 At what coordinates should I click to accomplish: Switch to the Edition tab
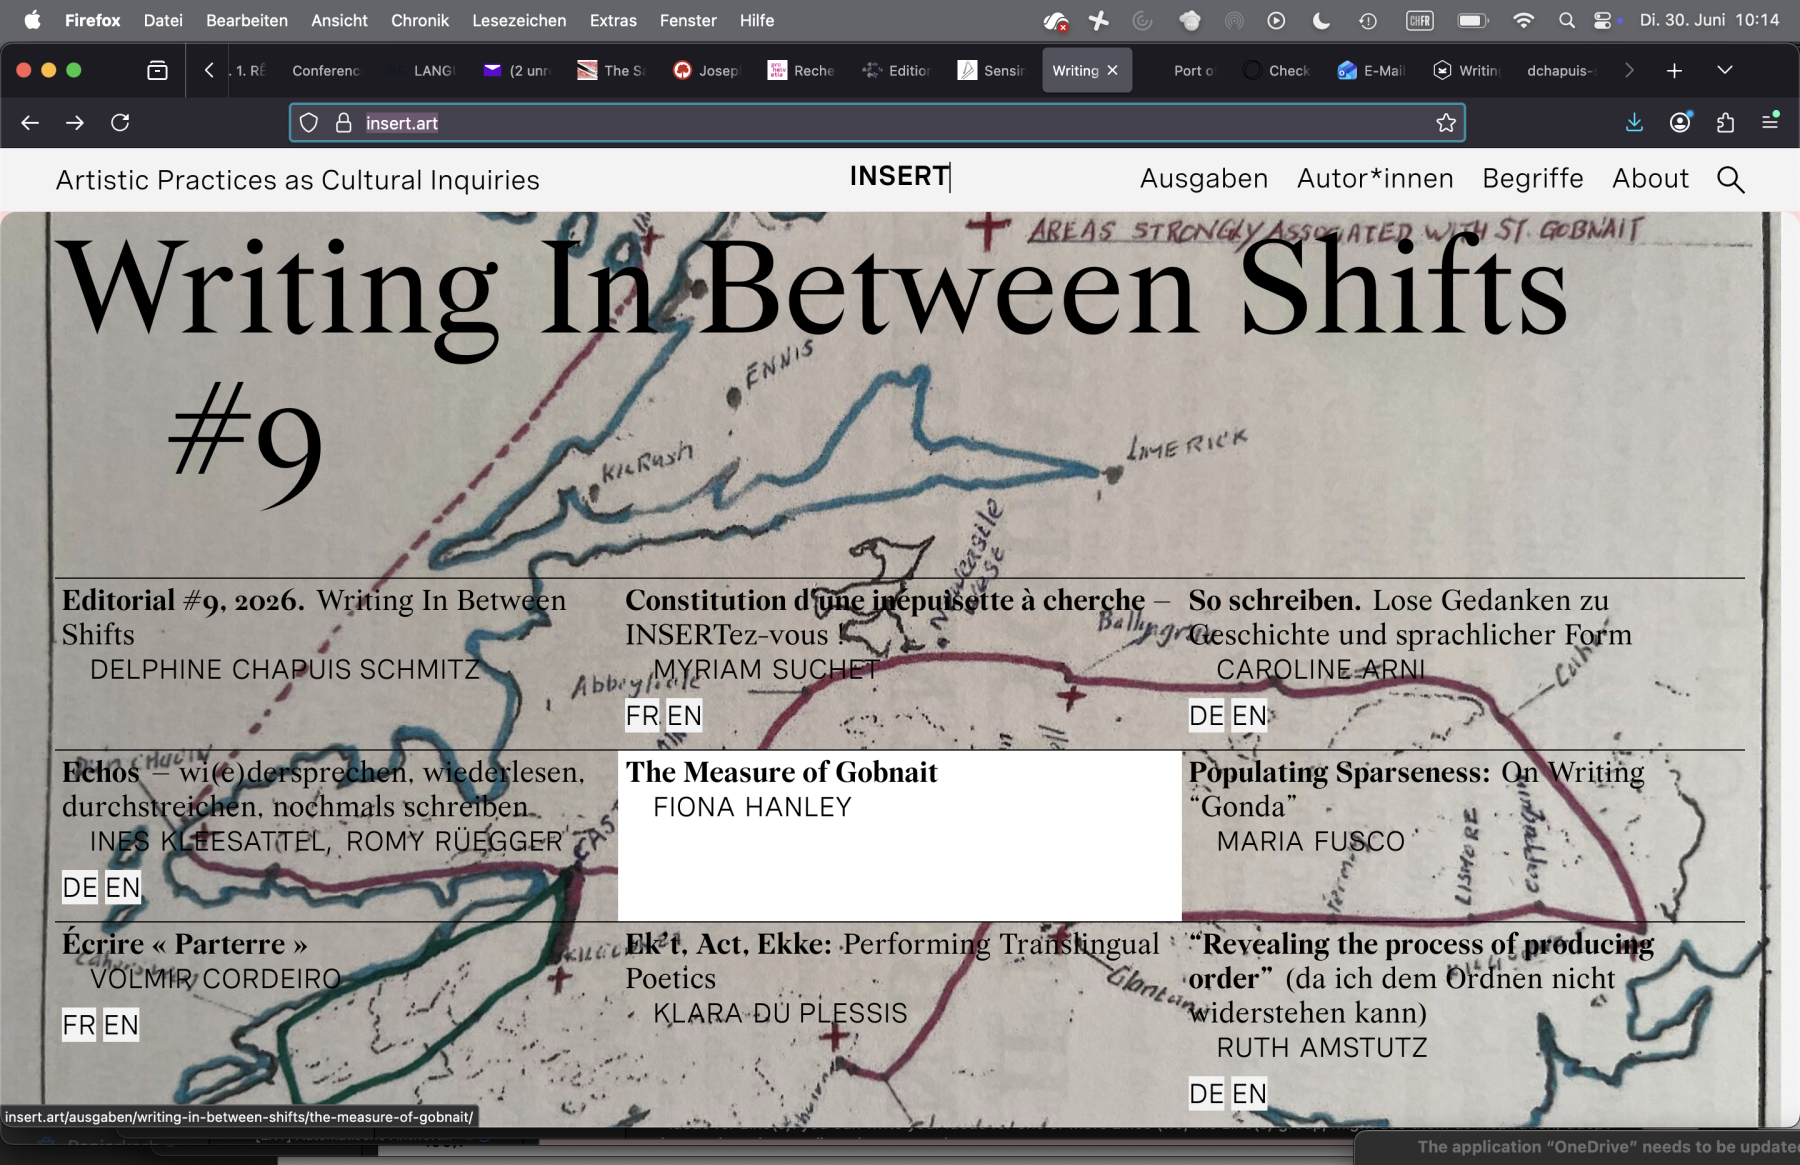[896, 70]
